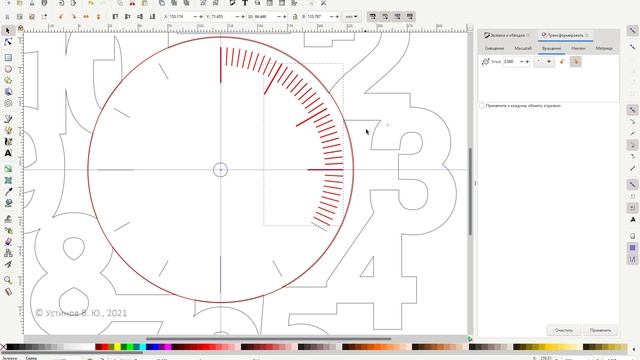Image resolution: width=640 pixels, height=360 pixels.
Task: Select the Node edit tool
Action: (8, 42)
